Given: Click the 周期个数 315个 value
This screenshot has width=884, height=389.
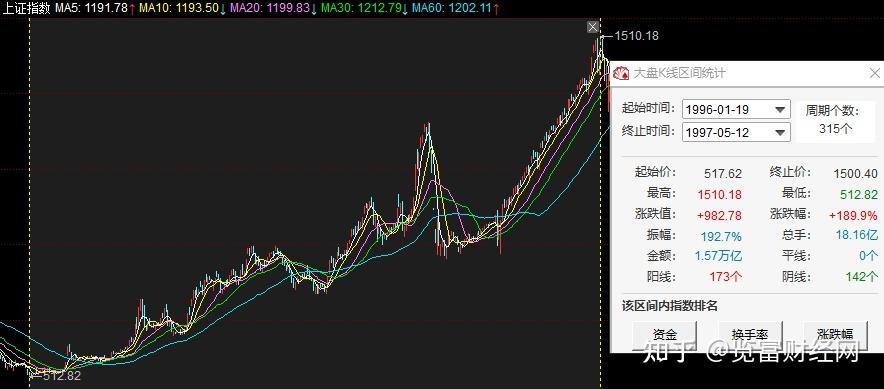Looking at the screenshot, I should (836, 129).
